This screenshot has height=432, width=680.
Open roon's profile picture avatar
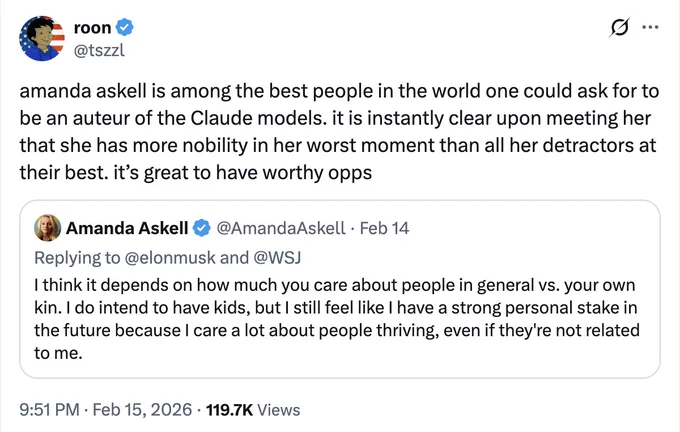coord(42,39)
